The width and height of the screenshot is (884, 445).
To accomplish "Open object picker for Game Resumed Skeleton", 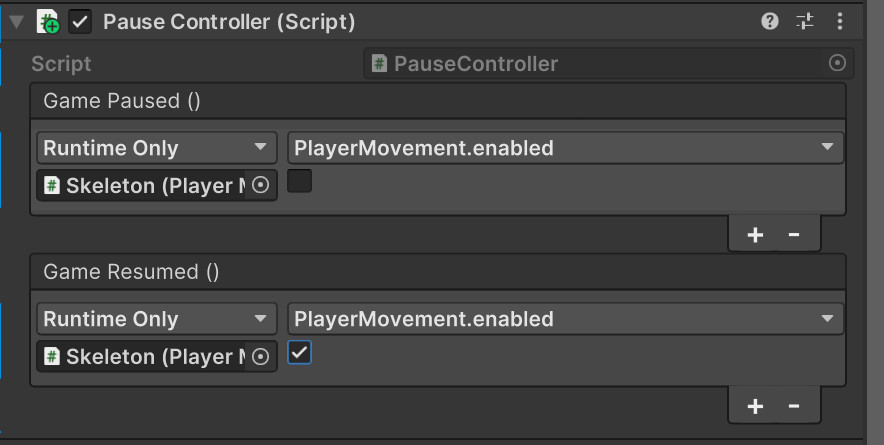I will pos(260,356).
